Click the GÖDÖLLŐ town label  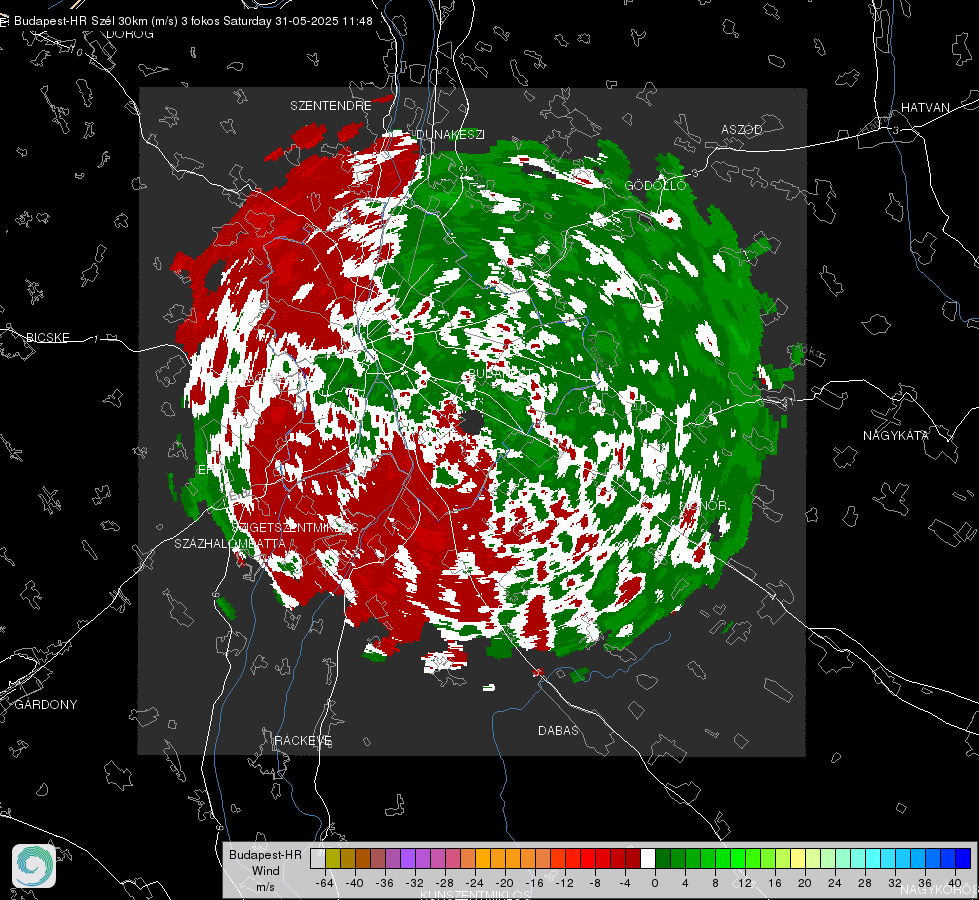click(655, 185)
